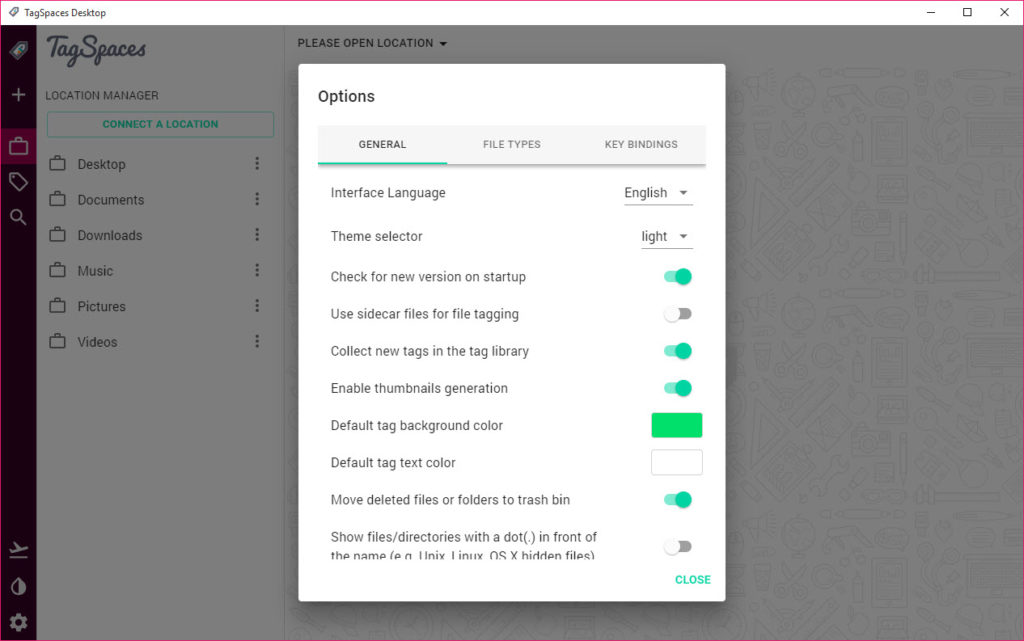Open the three-dot menu next to Desktop
This screenshot has height=641, width=1024.
tap(258, 163)
